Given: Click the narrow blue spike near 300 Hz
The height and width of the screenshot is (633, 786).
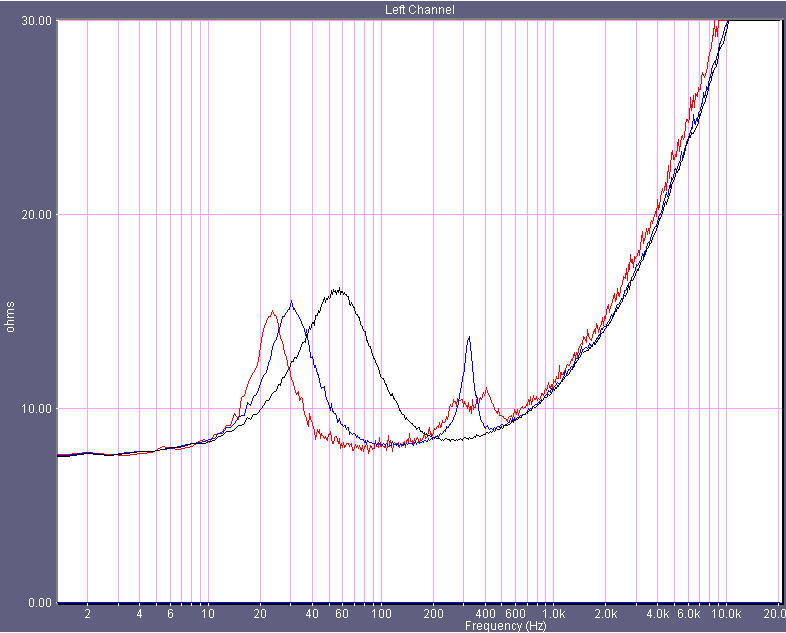Looking at the screenshot, I should tap(468, 338).
